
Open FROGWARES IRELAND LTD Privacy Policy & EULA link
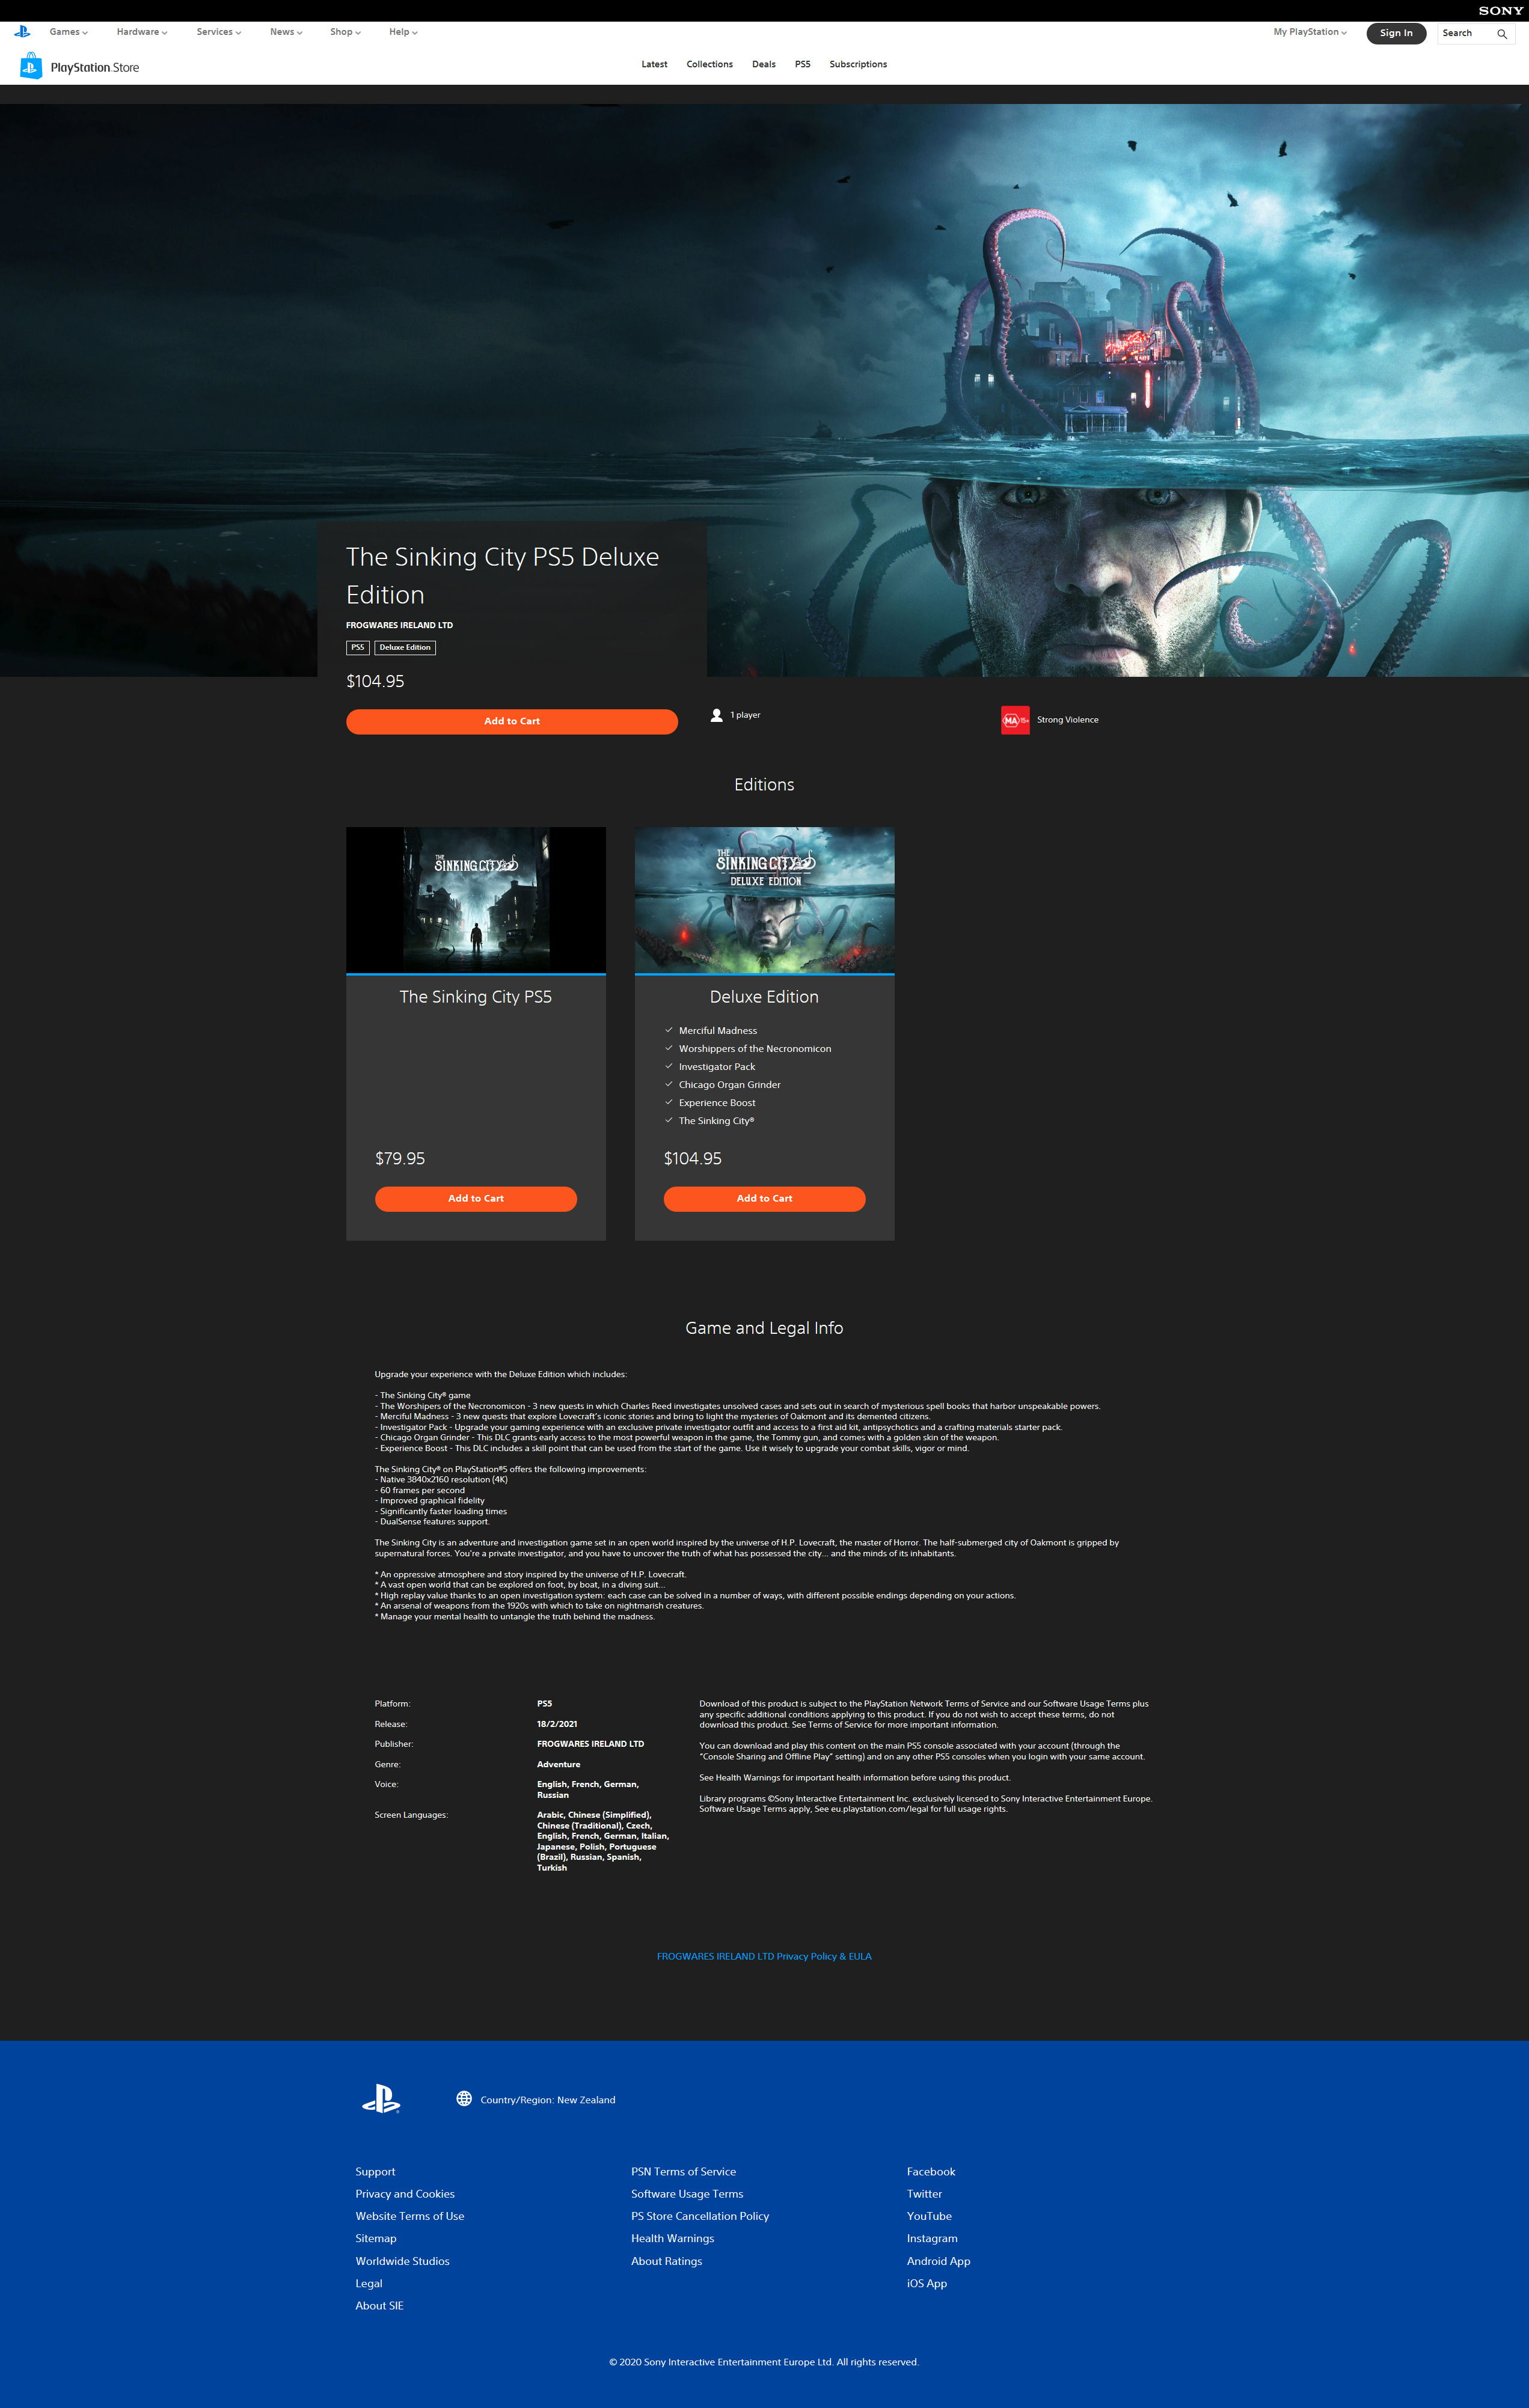click(764, 1956)
